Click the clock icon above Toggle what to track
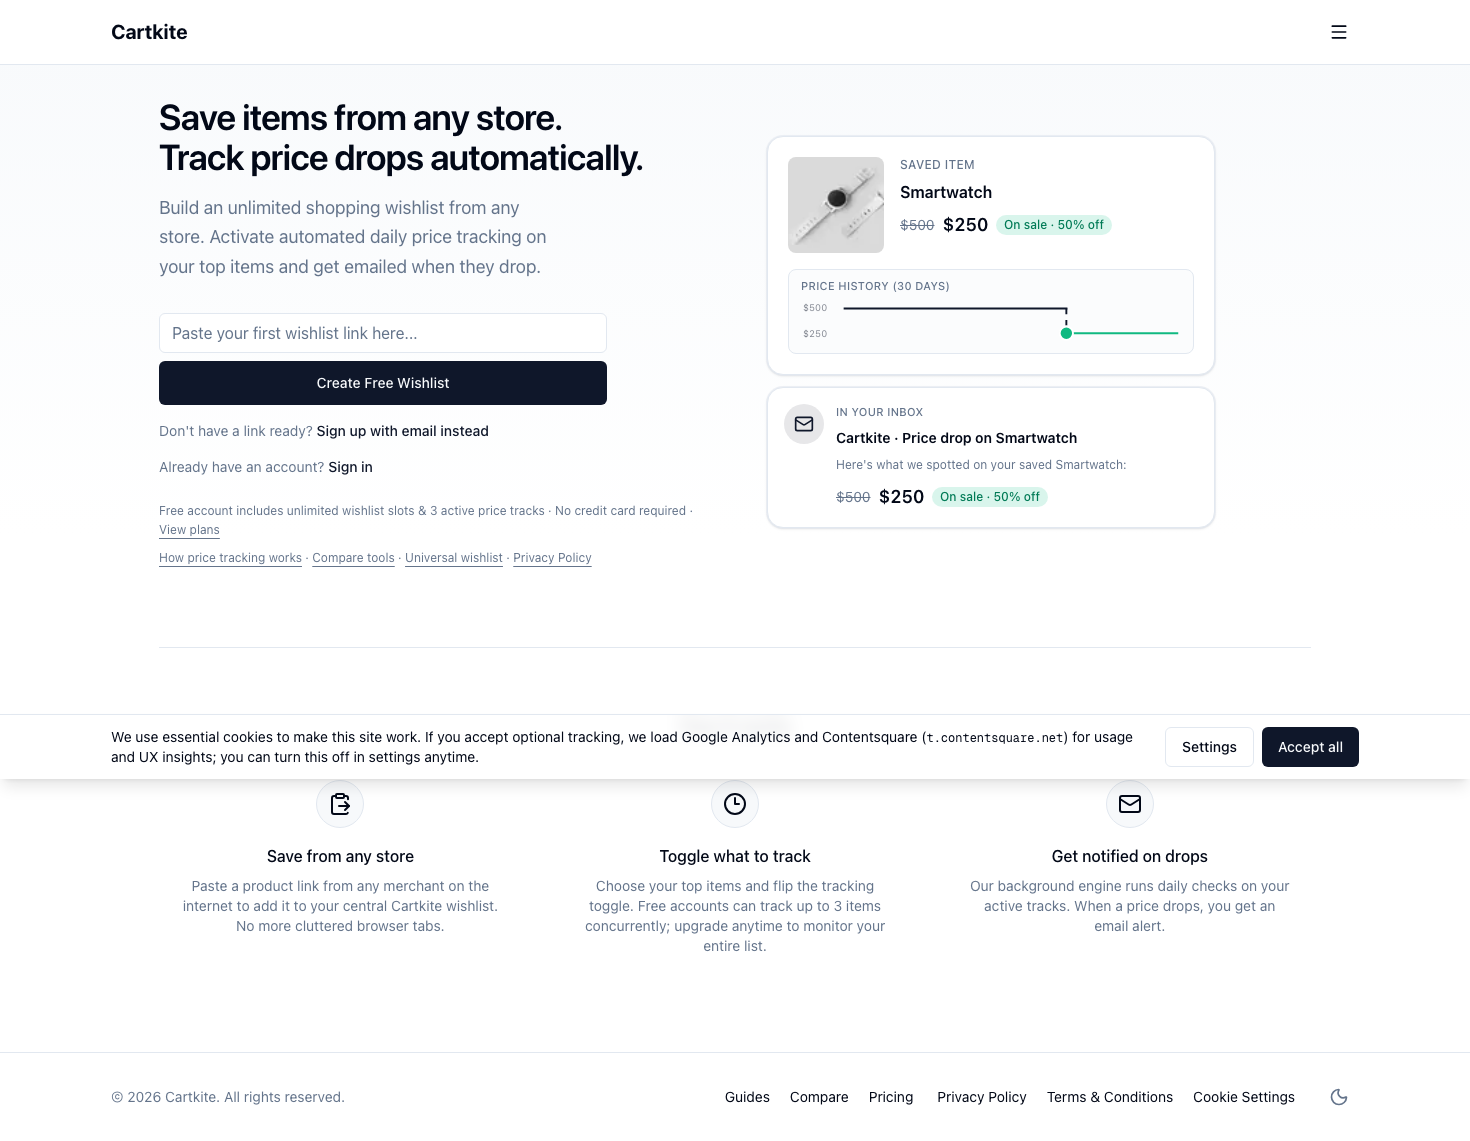This screenshot has width=1470, height=1141. click(735, 804)
